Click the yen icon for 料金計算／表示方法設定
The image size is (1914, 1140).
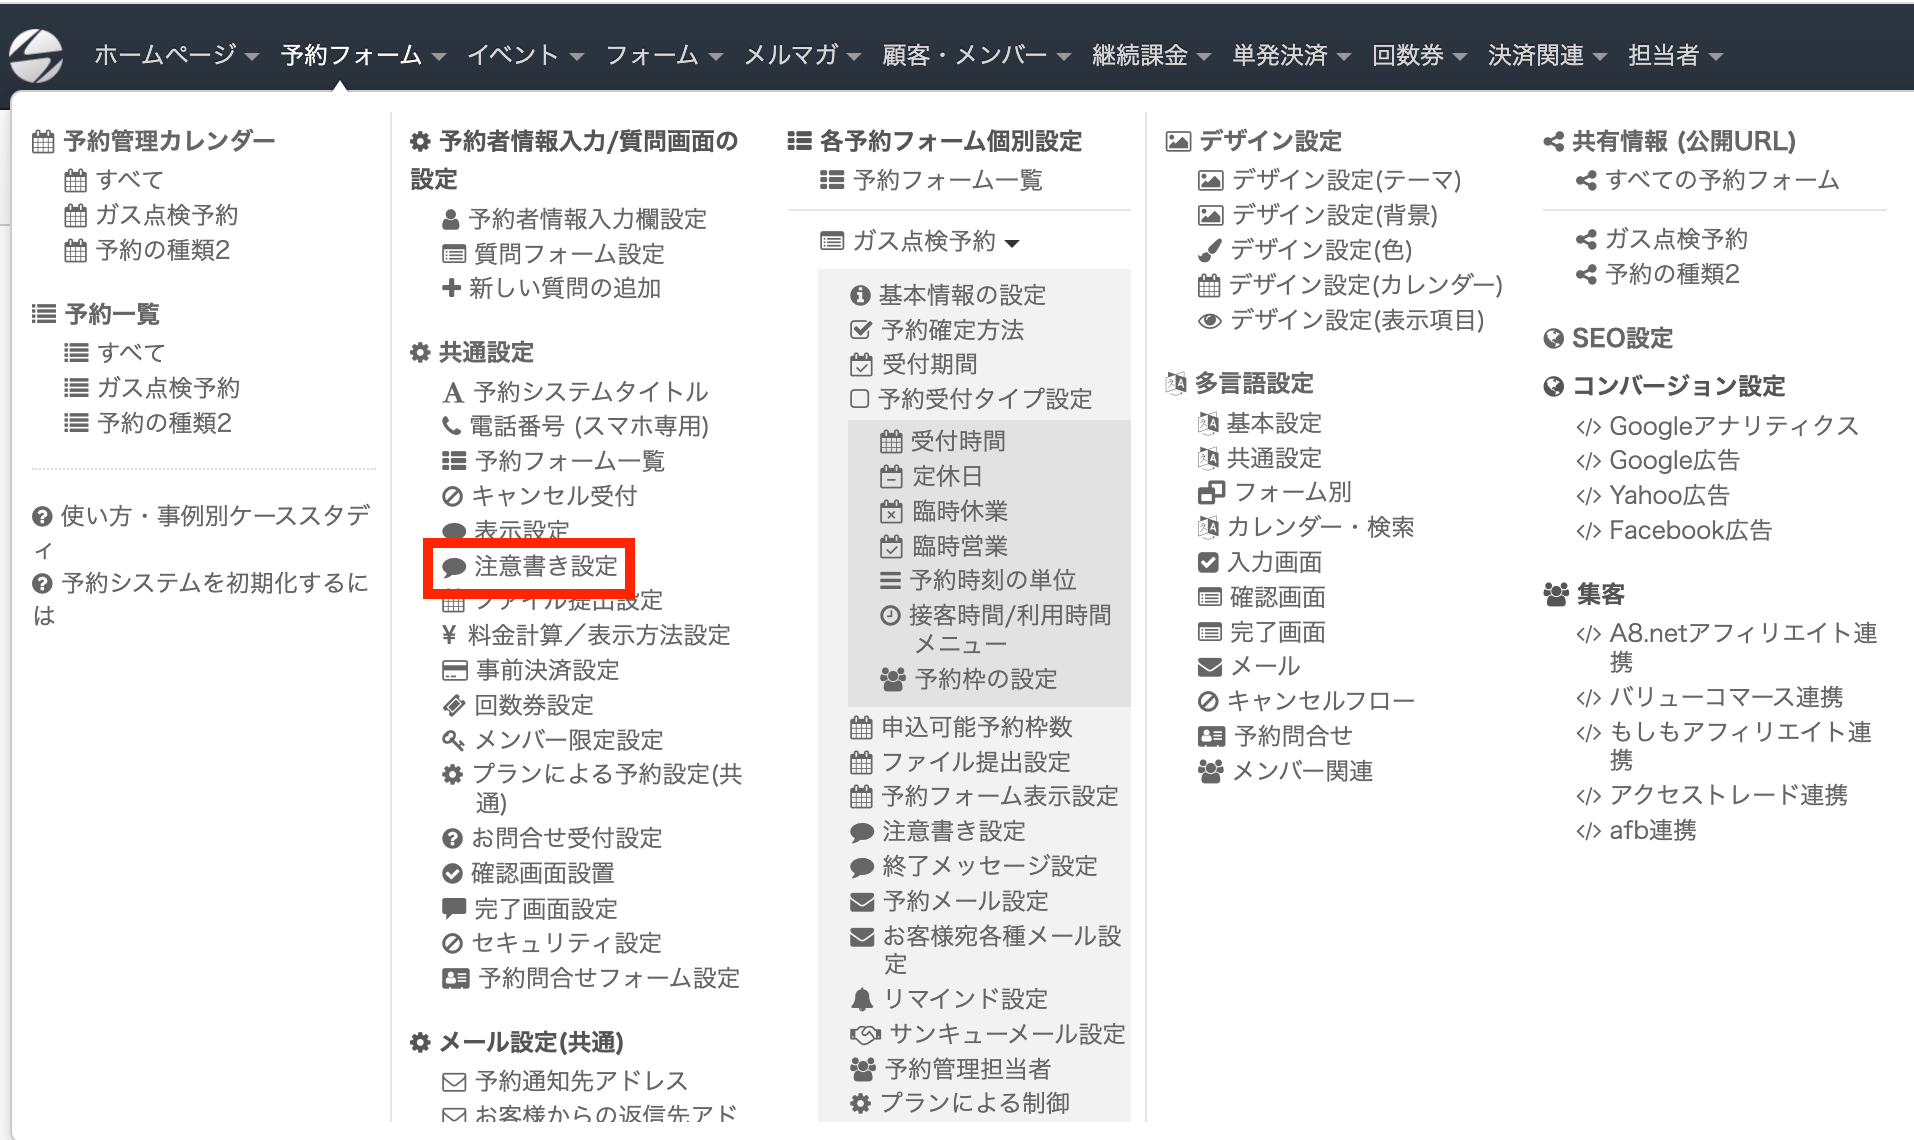click(x=450, y=635)
